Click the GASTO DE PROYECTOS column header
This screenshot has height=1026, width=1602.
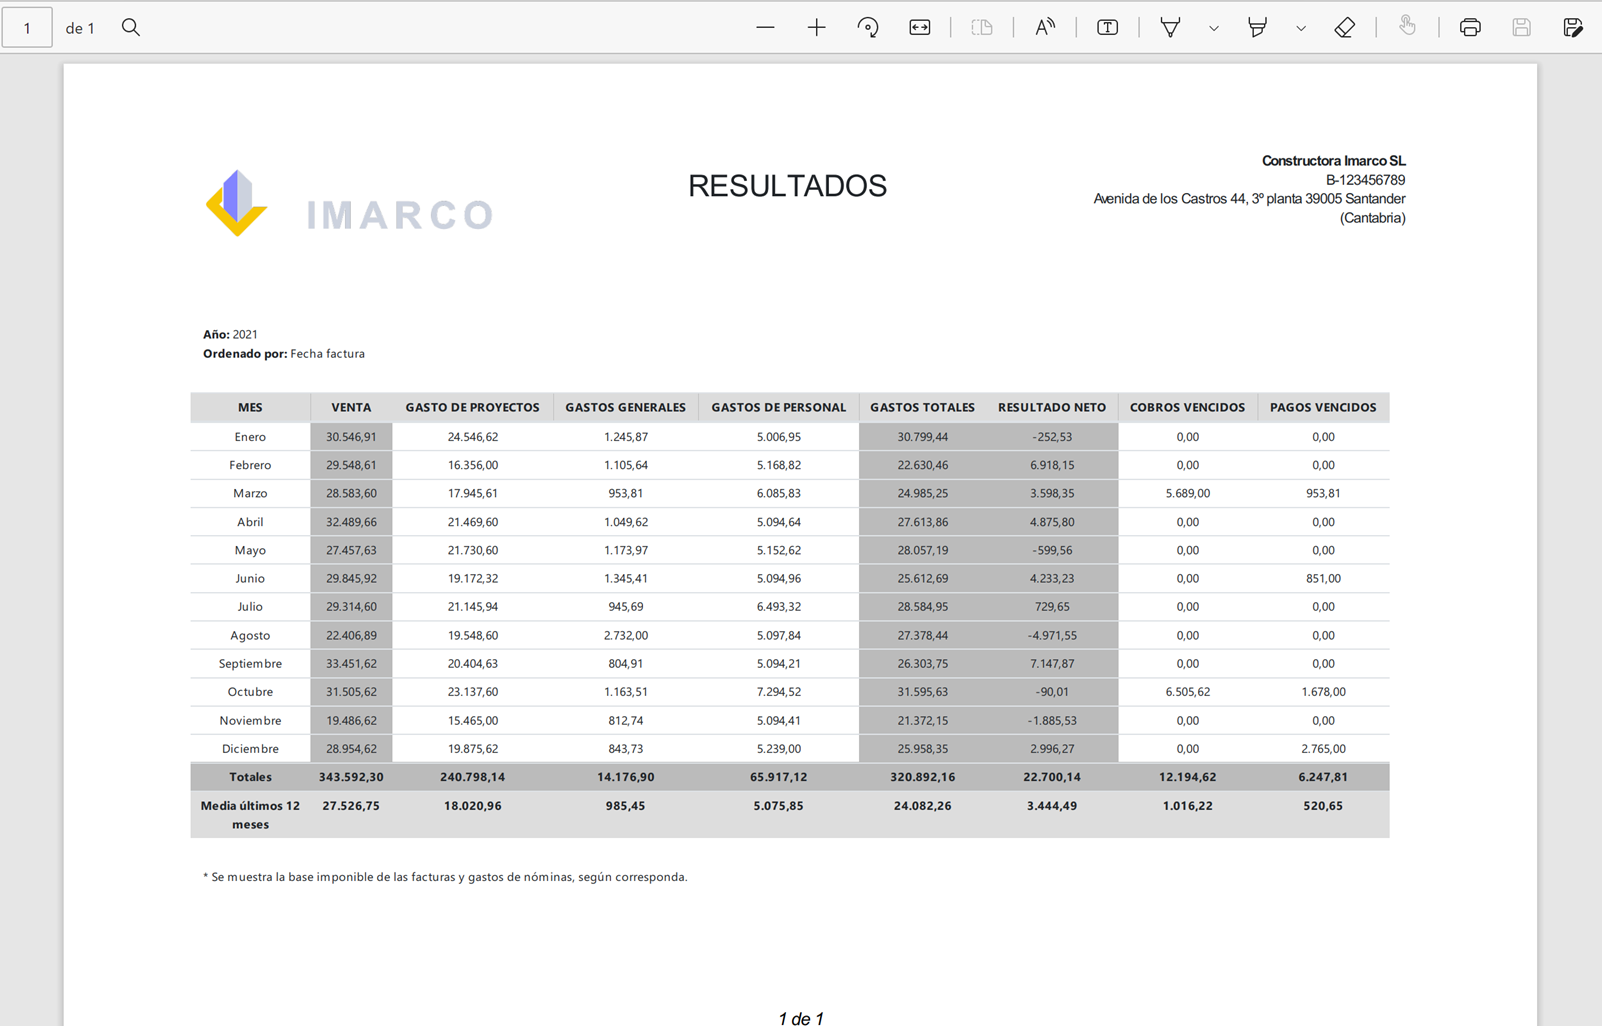tap(472, 407)
